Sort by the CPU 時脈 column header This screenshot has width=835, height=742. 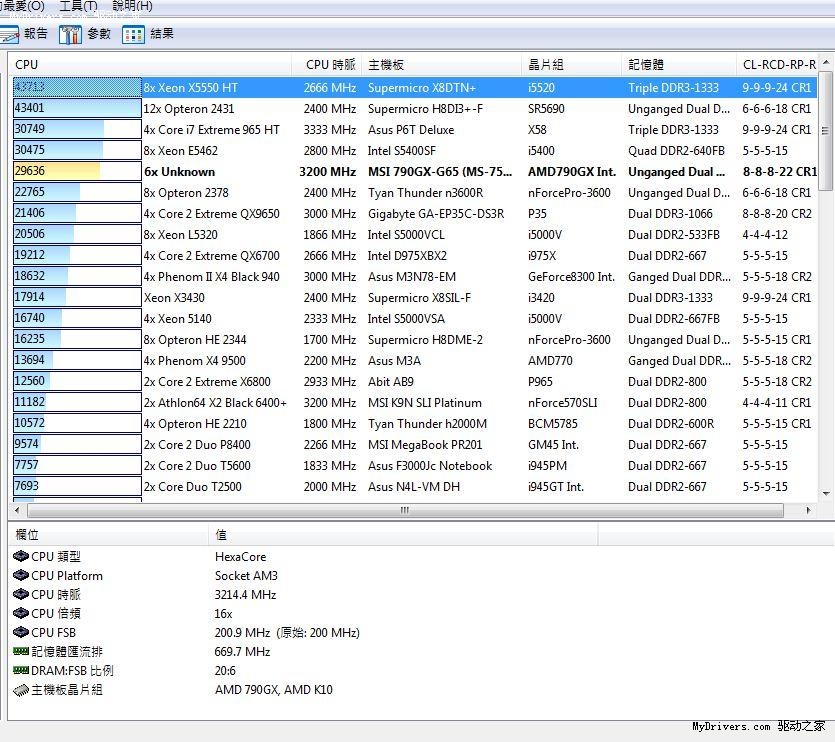click(330, 65)
